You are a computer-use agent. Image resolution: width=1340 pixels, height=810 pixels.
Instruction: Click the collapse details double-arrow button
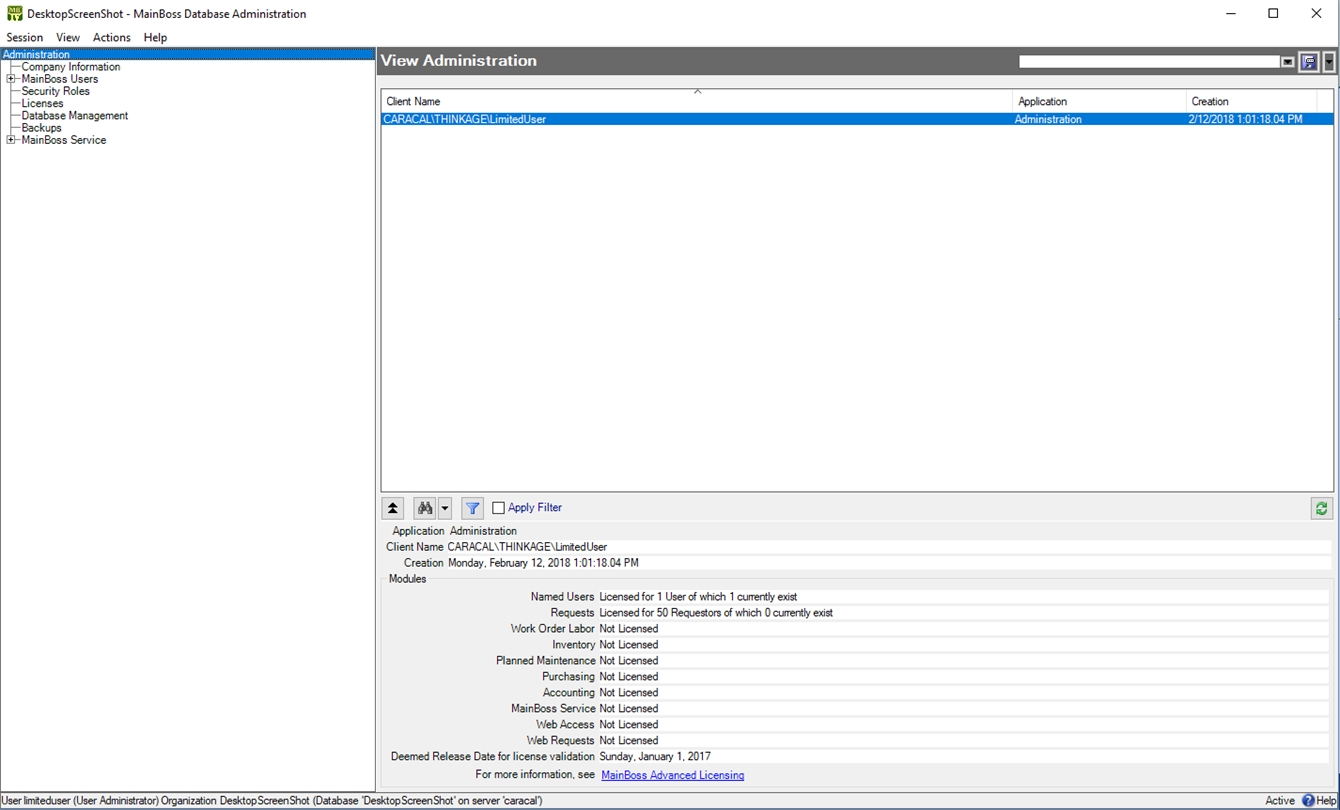tap(394, 508)
